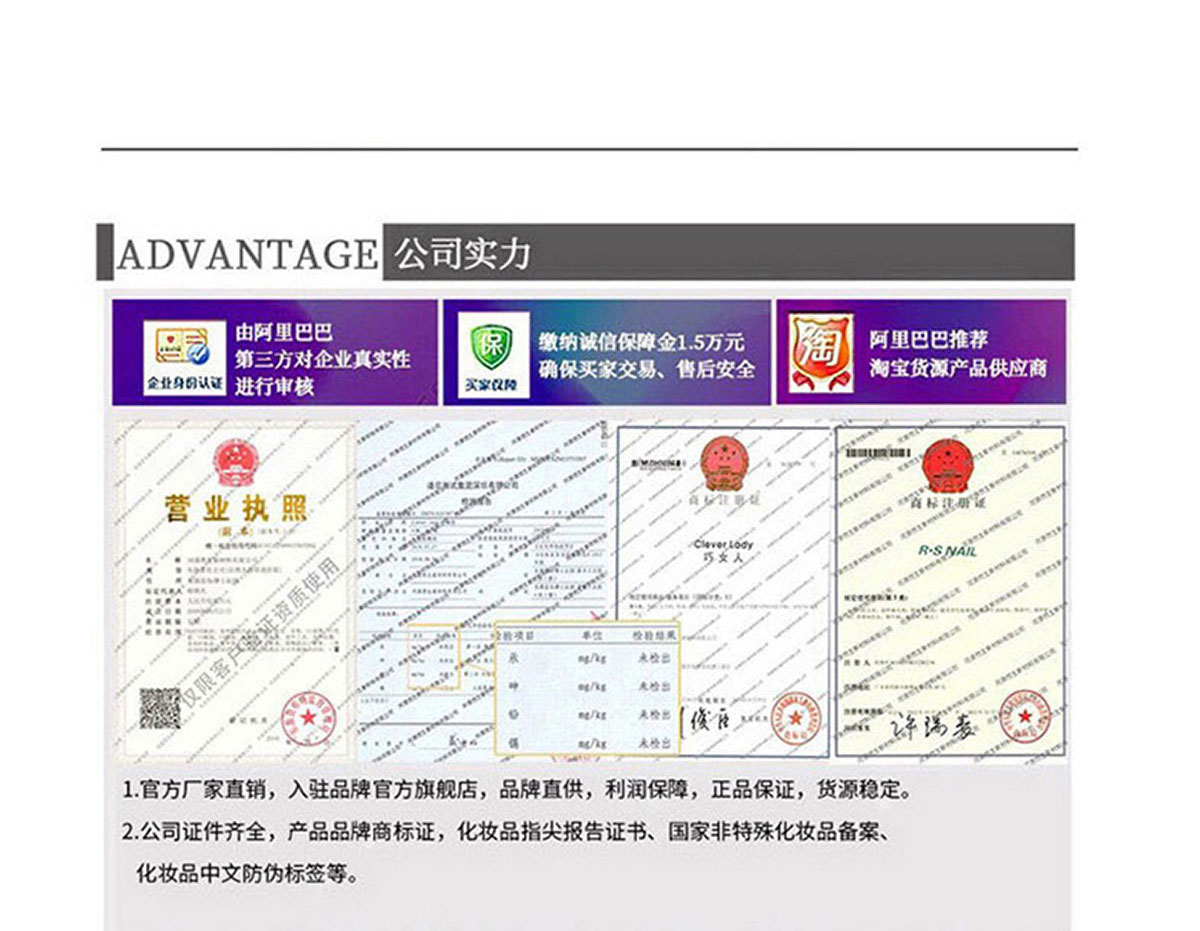The image size is (1200, 931).
Task: Click the green 买家保障 shield icon
Action: [492, 355]
